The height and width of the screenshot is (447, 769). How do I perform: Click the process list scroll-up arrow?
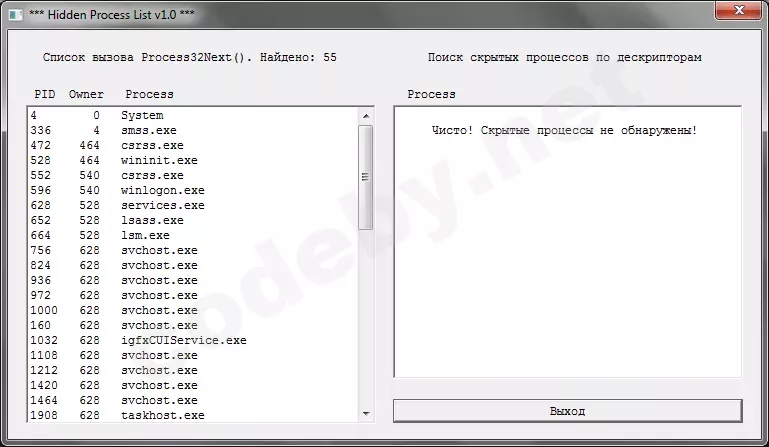click(366, 116)
